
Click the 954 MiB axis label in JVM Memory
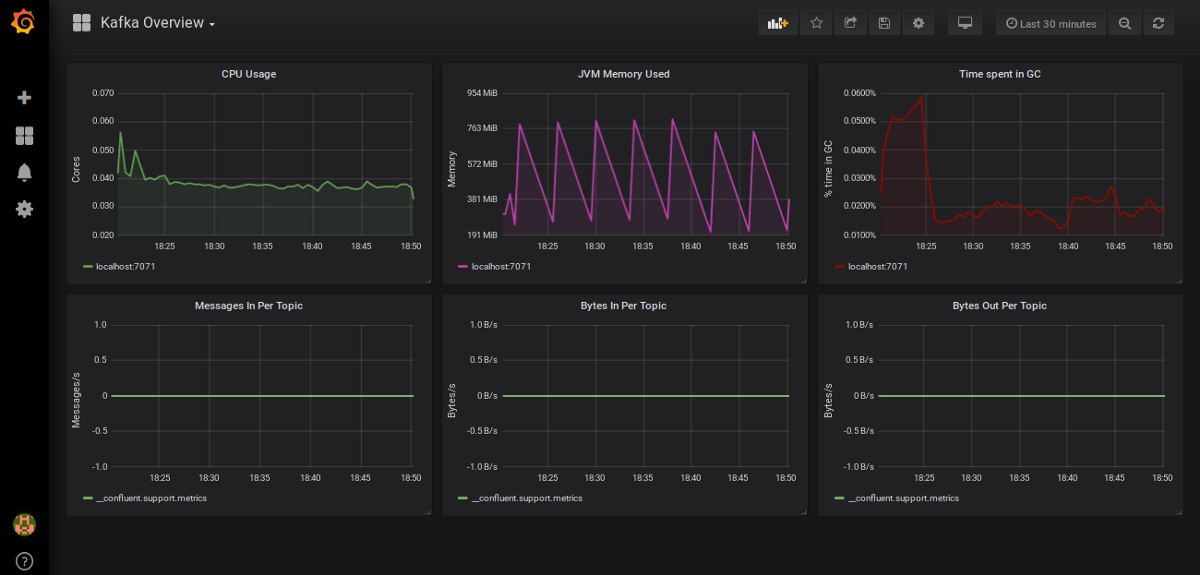point(482,93)
